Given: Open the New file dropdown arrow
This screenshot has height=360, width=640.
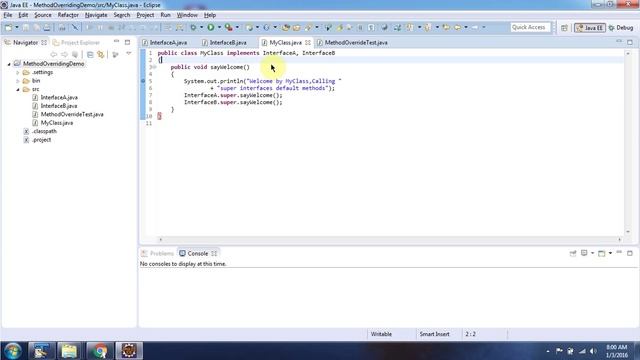Looking at the screenshot, I should click(x=17, y=27).
